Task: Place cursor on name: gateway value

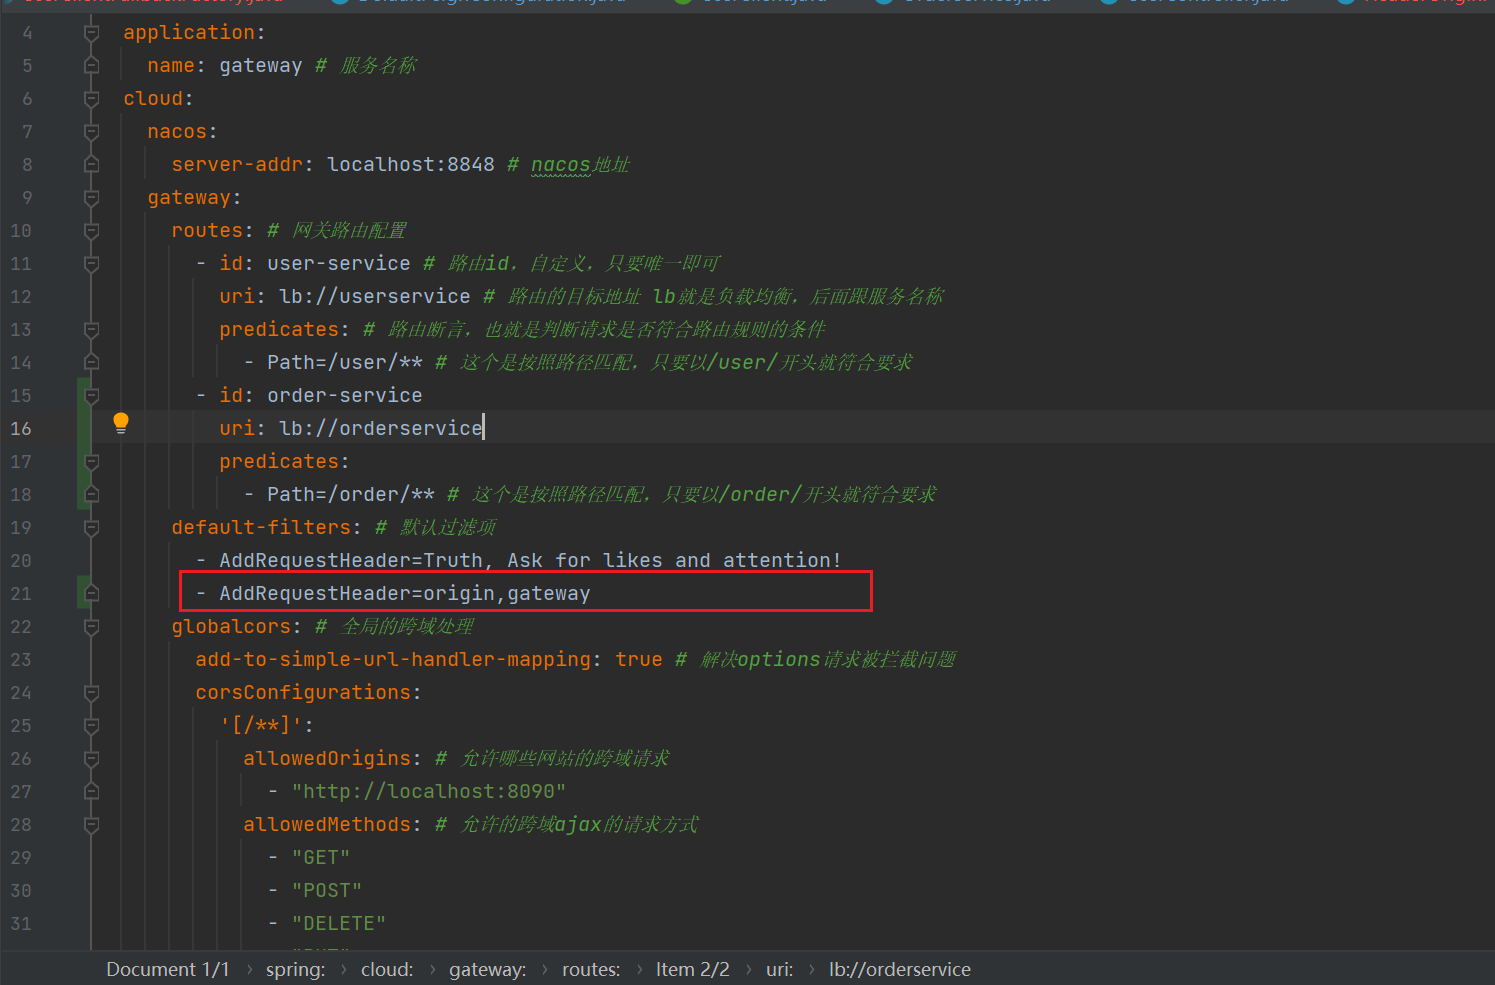Action: 261,66
